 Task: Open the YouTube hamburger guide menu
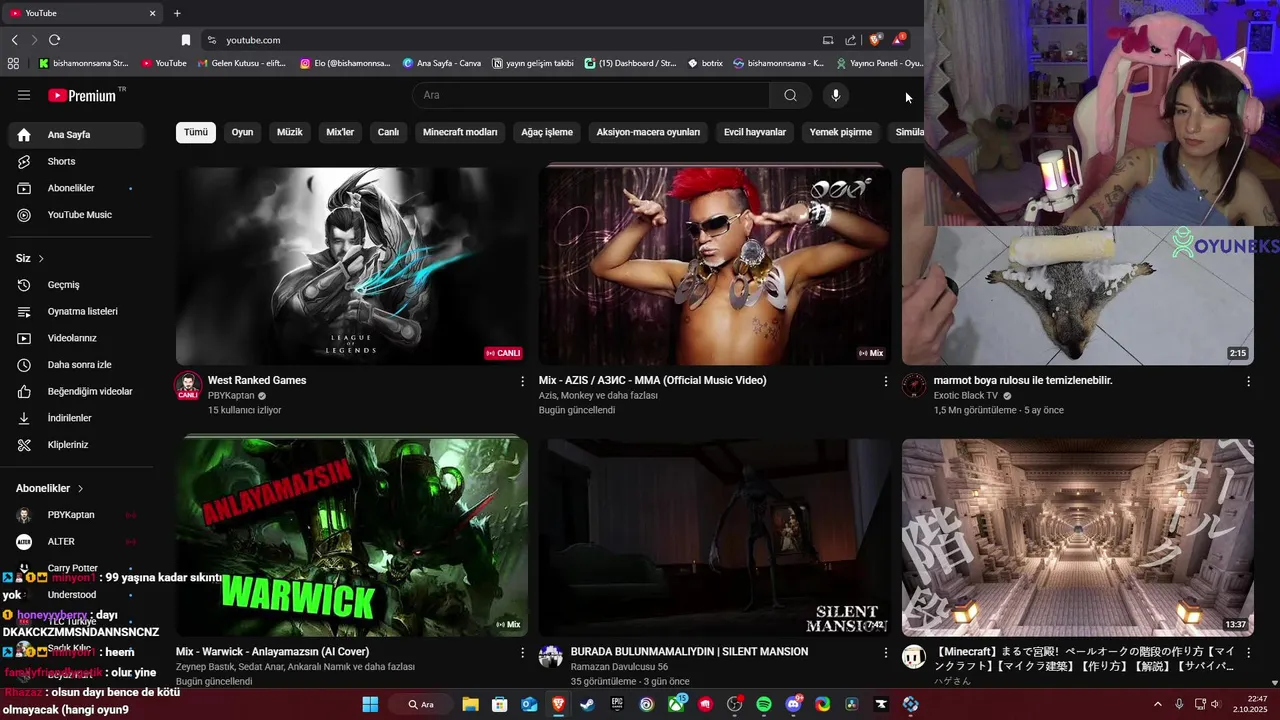coord(24,95)
